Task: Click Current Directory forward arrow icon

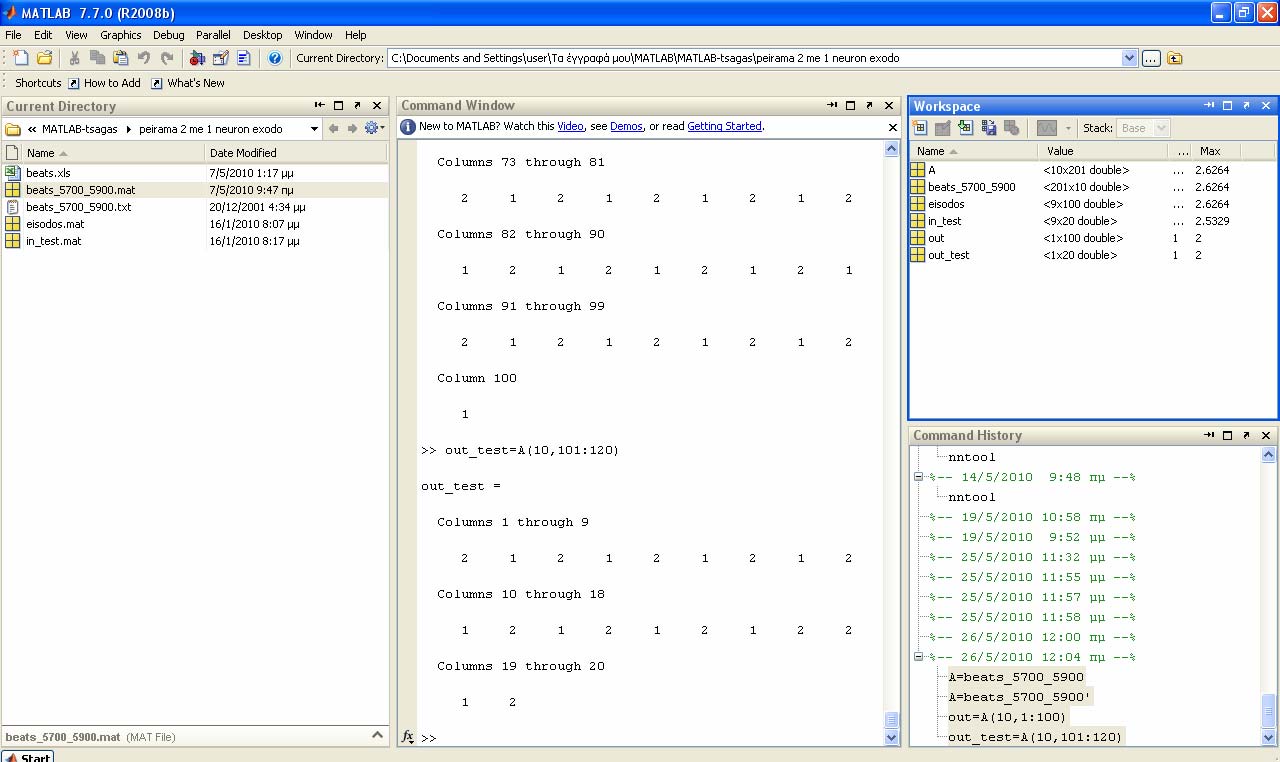Action: [x=352, y=128]
